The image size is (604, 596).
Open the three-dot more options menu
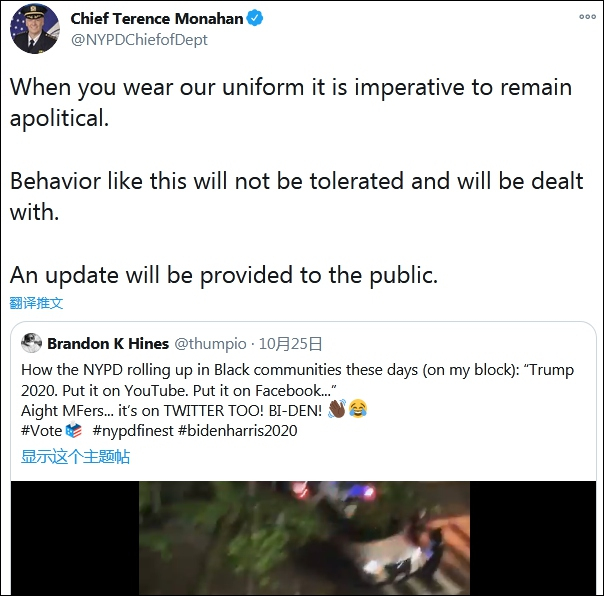click(587, 17)
